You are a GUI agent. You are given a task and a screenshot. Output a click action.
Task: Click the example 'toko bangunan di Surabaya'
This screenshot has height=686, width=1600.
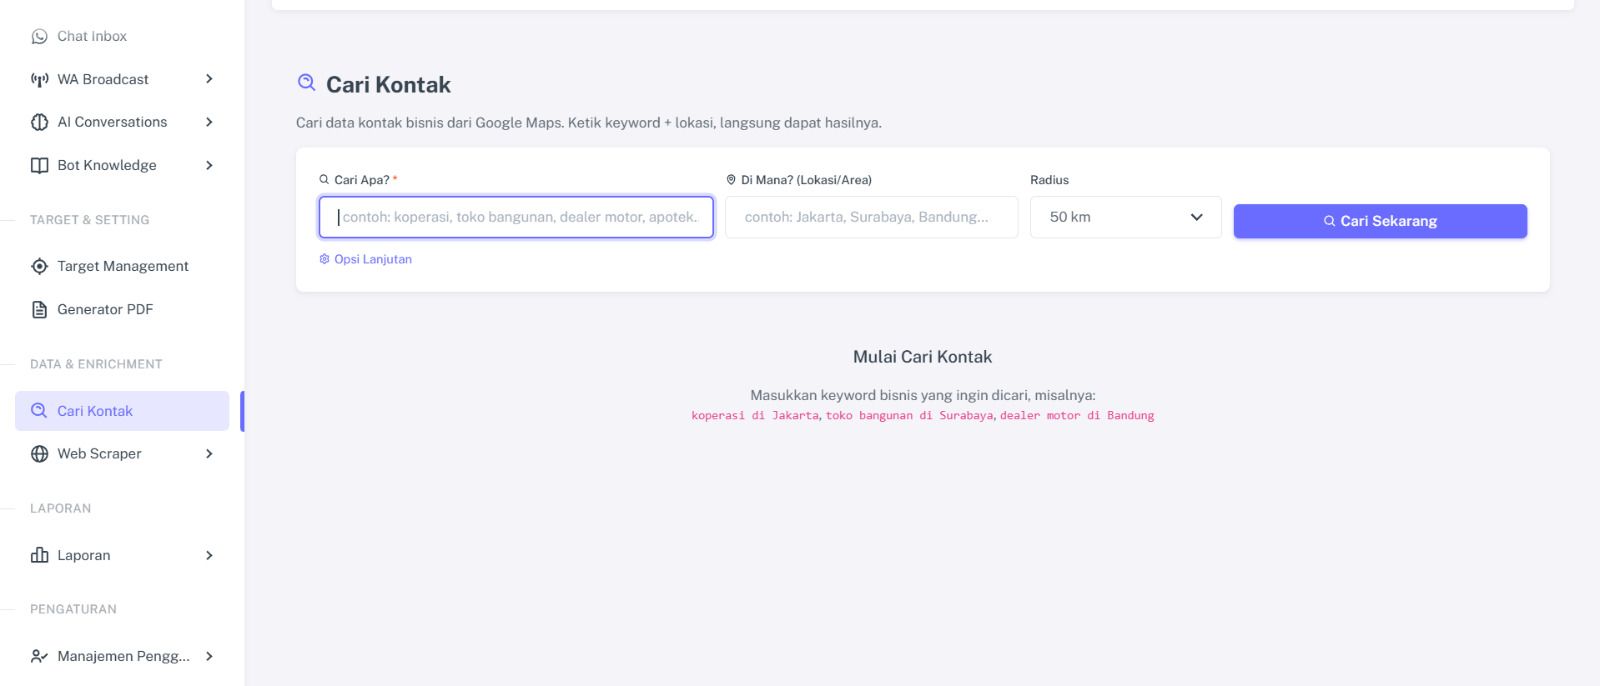[x=909, y=415]
